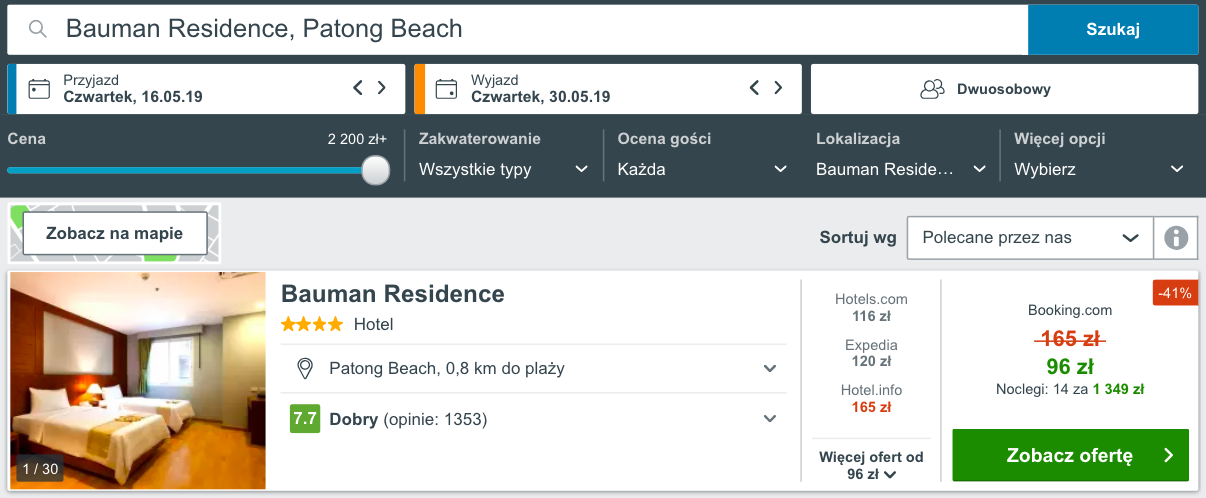
Task: Click the search magnifier icon
Action: 38,29
